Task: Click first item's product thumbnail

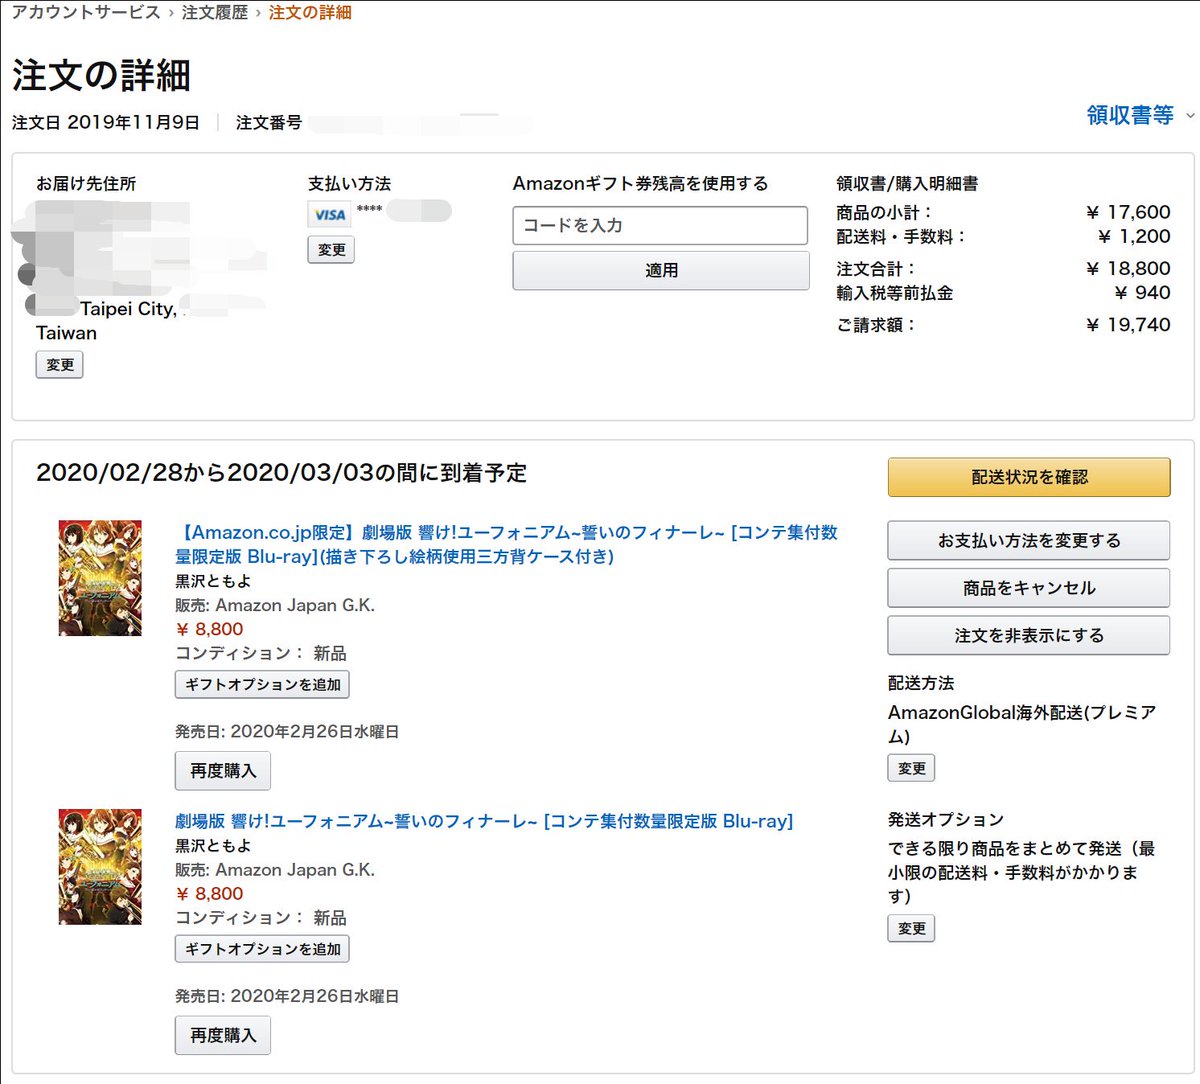Action: pos(100,578)
